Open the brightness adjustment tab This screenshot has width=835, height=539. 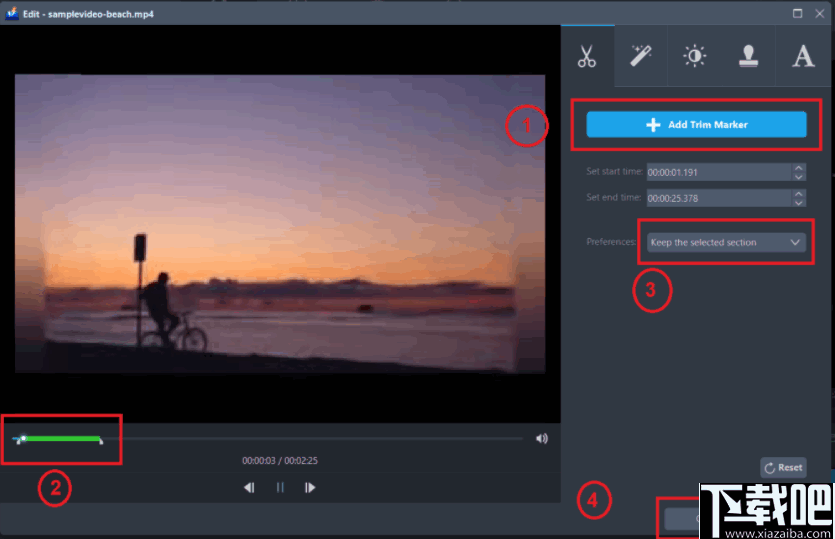[694, 56]
